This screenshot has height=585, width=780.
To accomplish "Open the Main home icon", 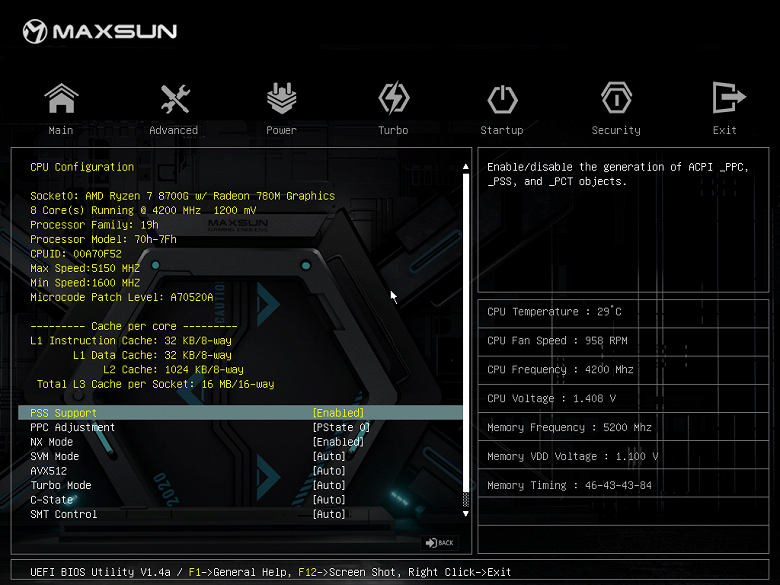I will point(61,99).
